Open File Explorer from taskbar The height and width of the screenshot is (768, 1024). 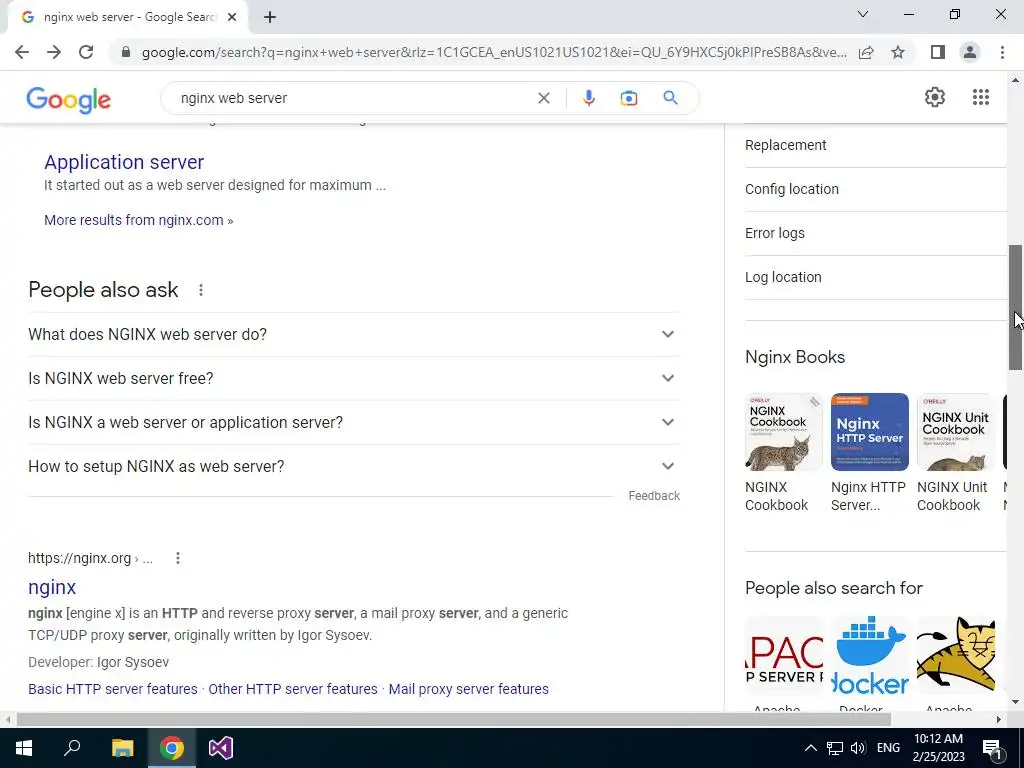click(122, 748)
